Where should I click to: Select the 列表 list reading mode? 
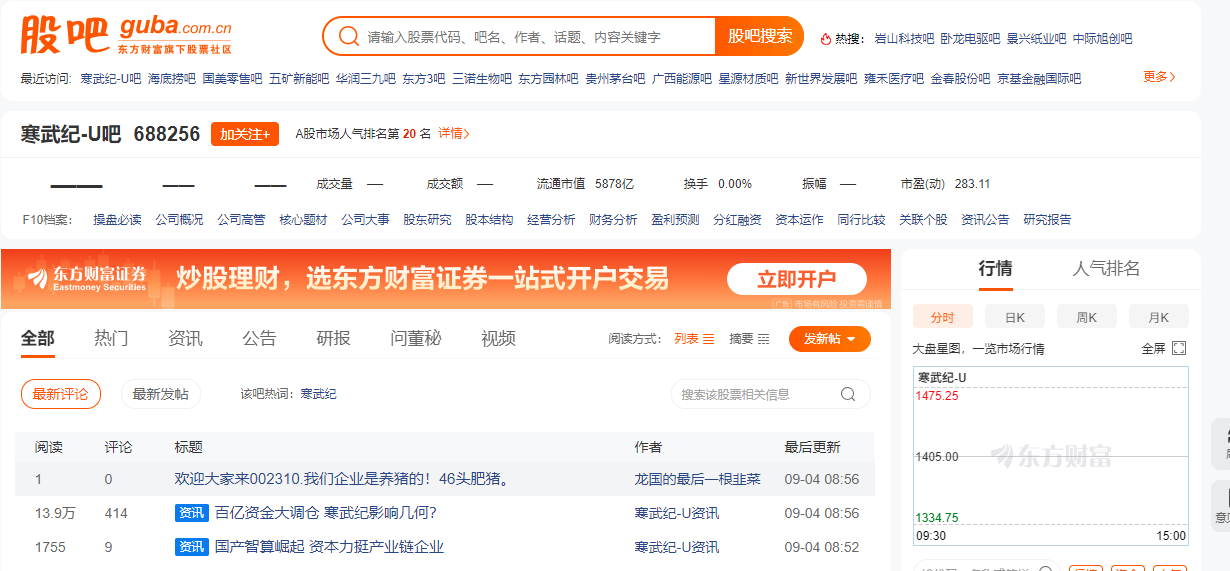click(694, 339)
